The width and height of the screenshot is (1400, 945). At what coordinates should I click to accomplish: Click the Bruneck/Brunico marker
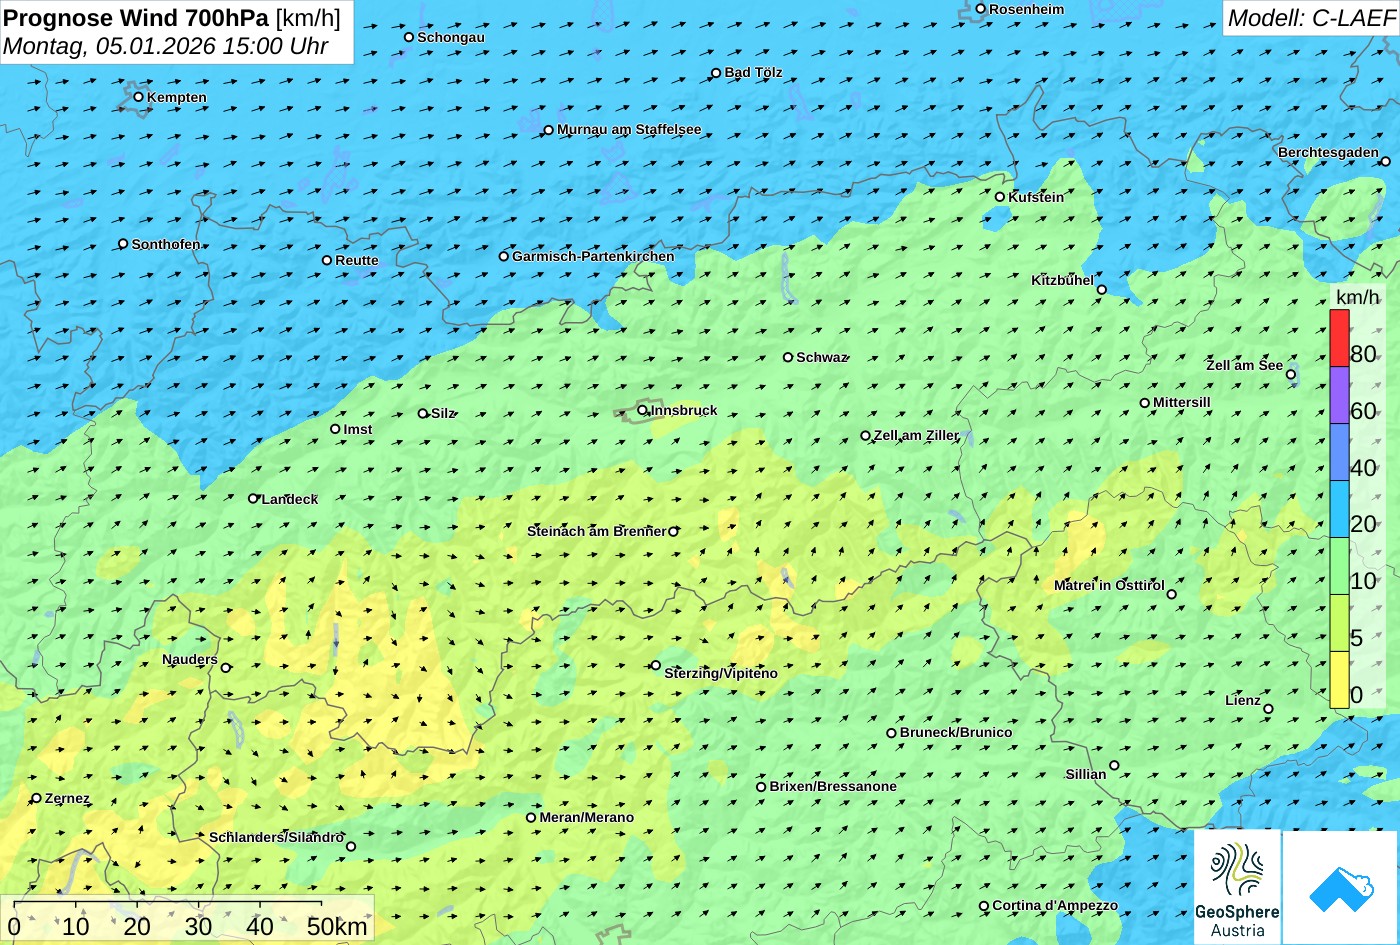point(891,733)
